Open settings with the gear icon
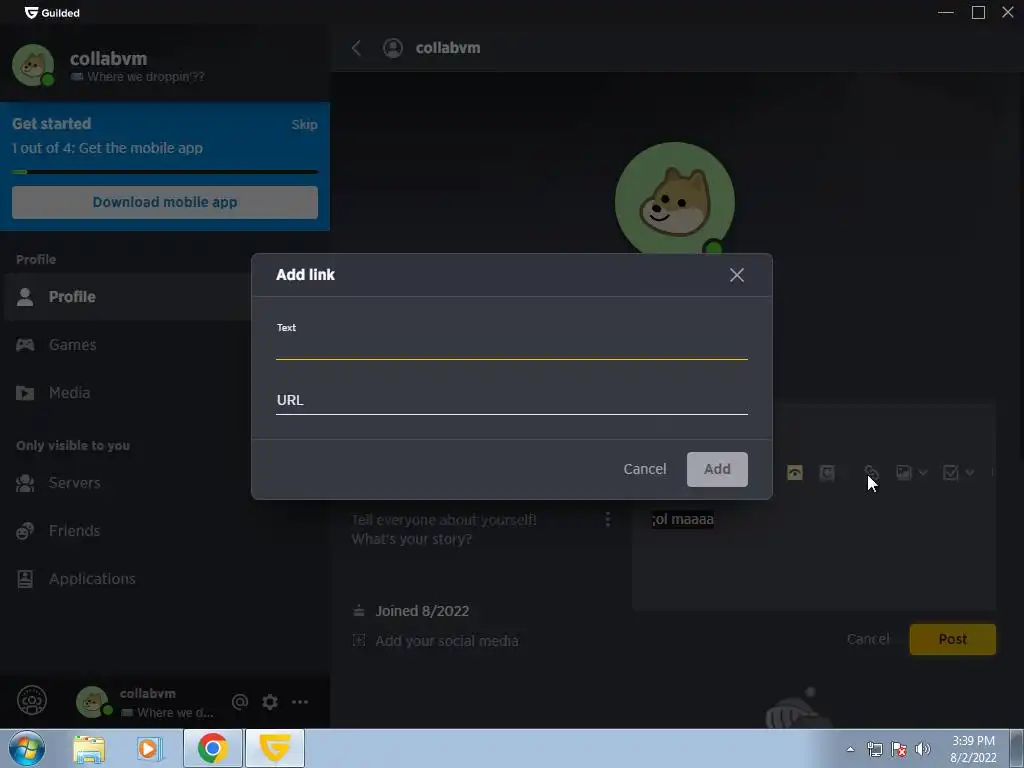This screenshot has width=1024, height=768. pyautogui.click(x=270, y=702)
